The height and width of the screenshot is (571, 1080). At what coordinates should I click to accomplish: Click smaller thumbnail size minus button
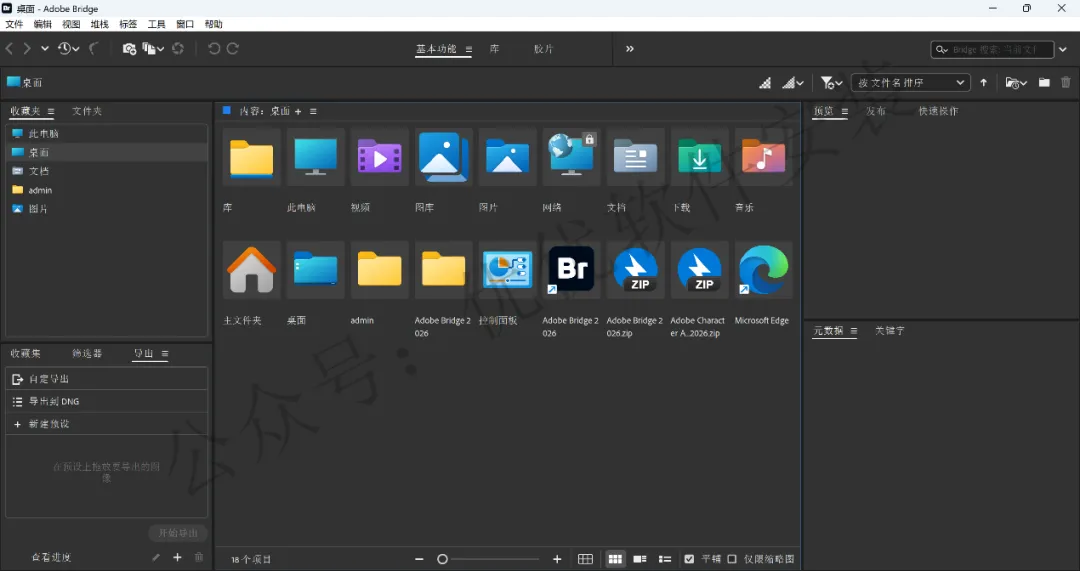[x=419, y=559]
